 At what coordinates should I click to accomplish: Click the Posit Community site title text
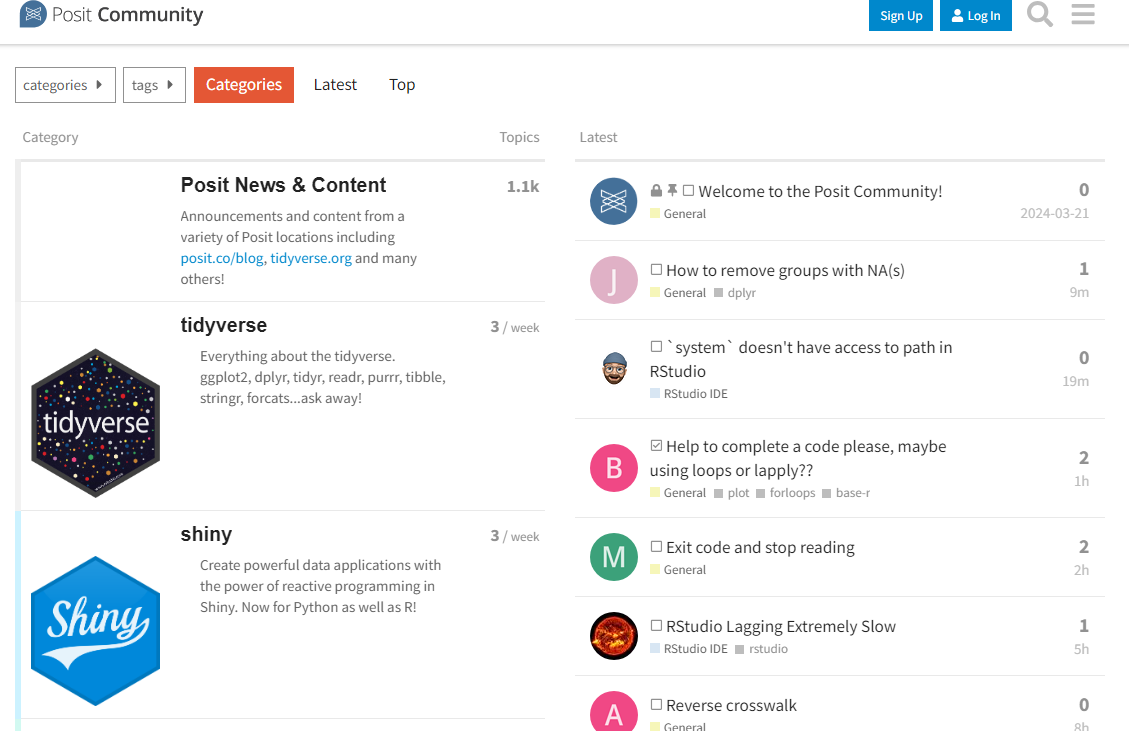[127, 15]
